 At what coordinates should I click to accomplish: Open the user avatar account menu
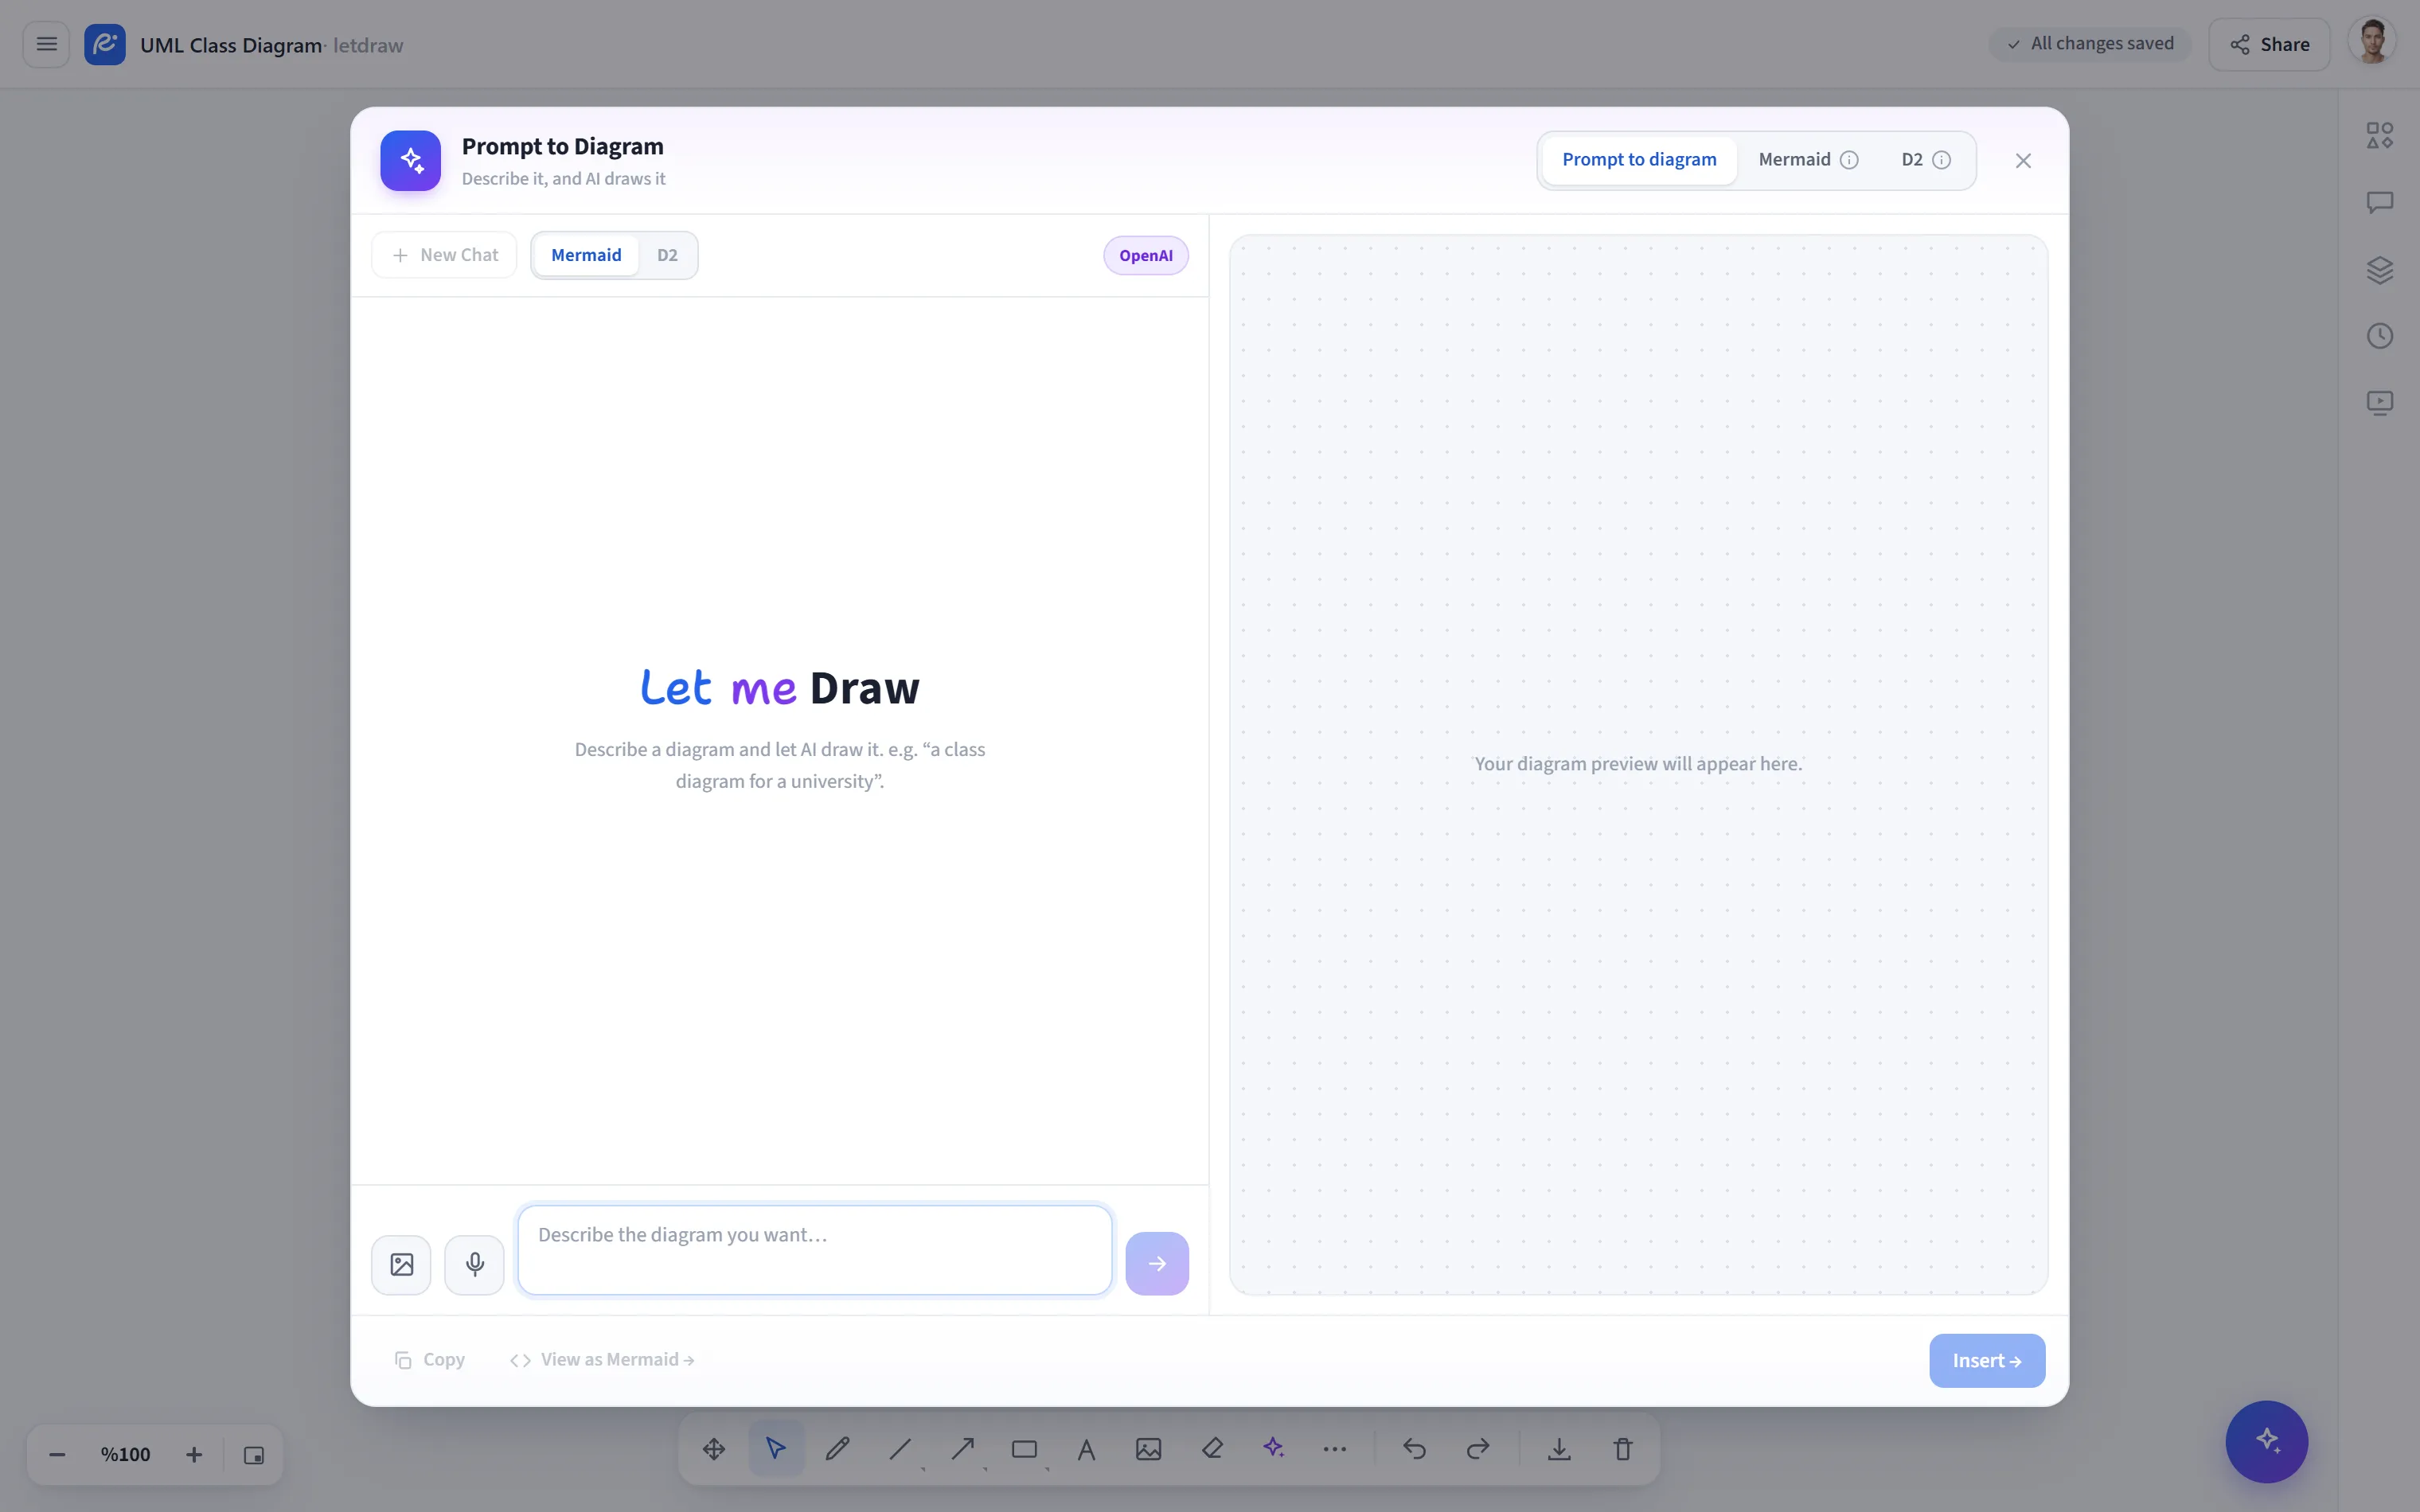click(2373, 43)
